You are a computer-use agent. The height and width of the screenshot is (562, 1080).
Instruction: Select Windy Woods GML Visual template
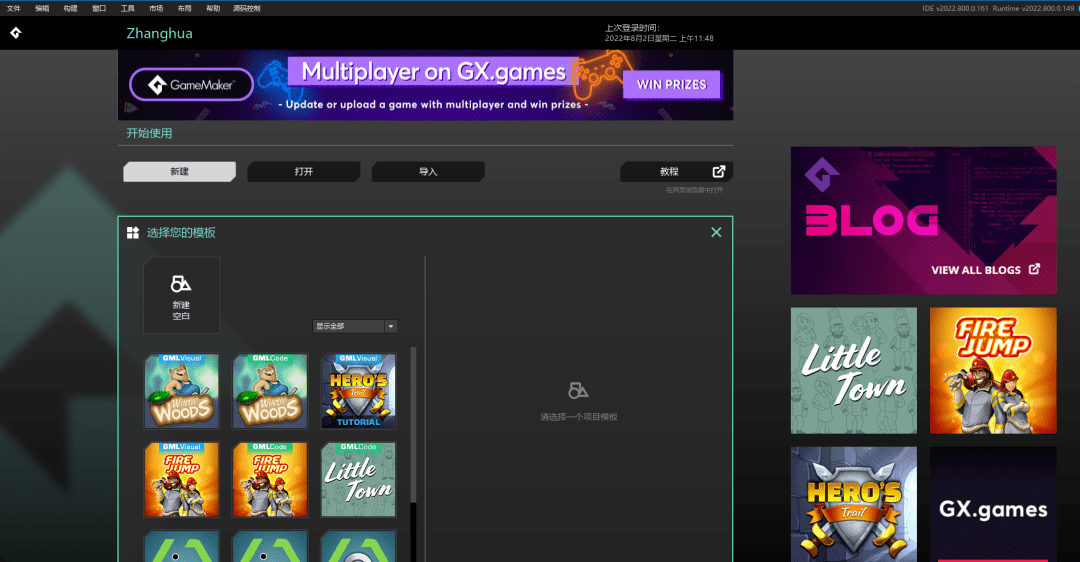pyautogui.click(x=181, y=391)
